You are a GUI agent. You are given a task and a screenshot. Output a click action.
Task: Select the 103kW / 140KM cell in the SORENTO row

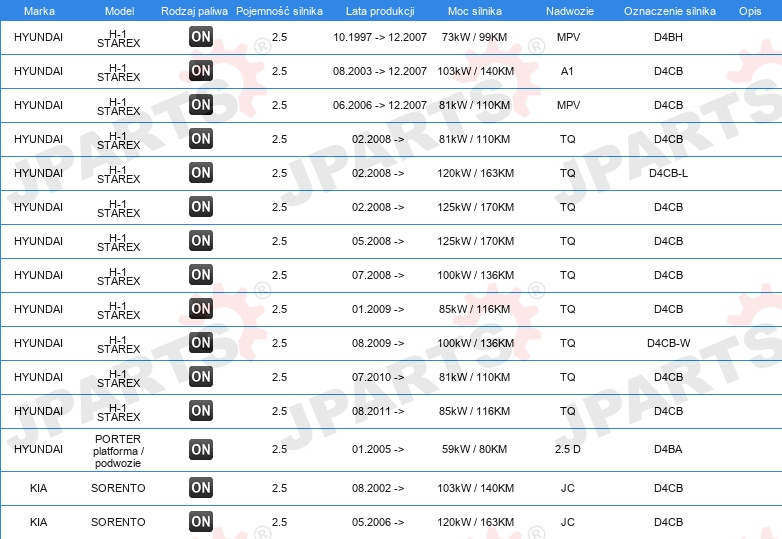(475, 488)
